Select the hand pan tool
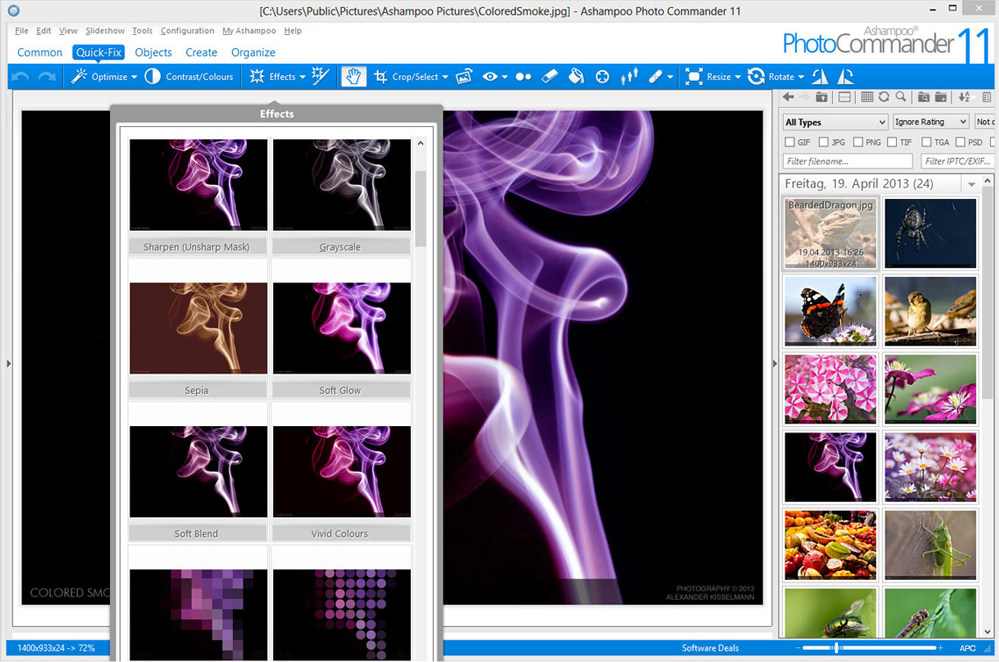999x662 pixels. coord(353,77)
